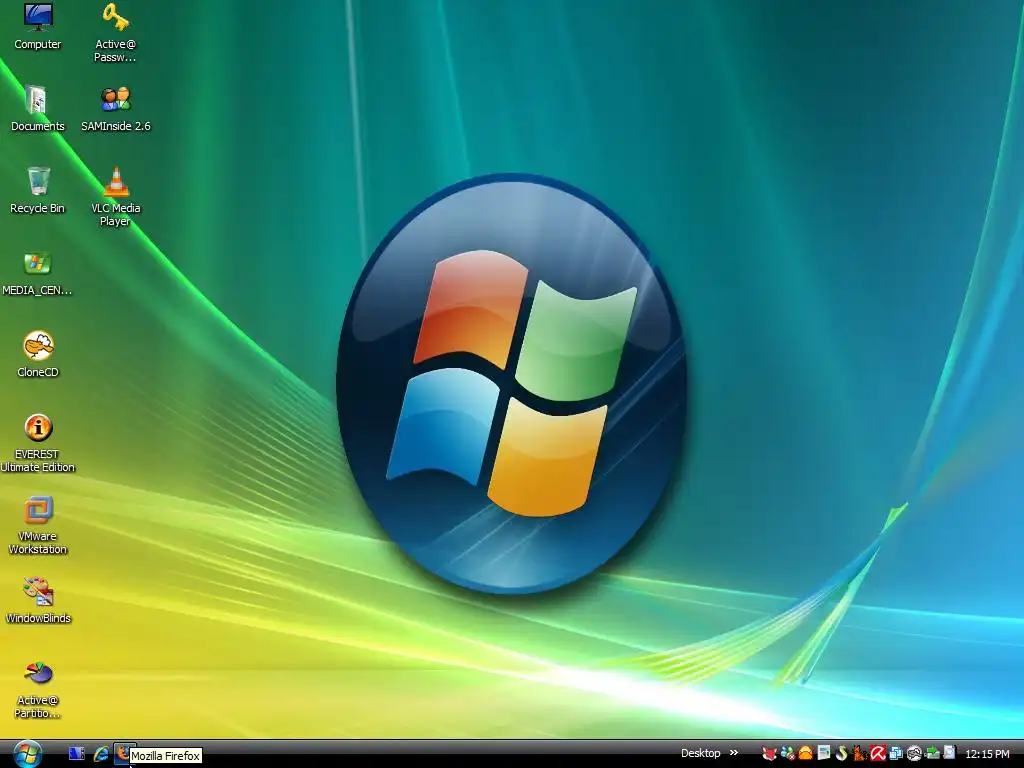Open the Active@ Partition shortcut
Viewport: 1024px width, 768px height.
click(37, 689)
